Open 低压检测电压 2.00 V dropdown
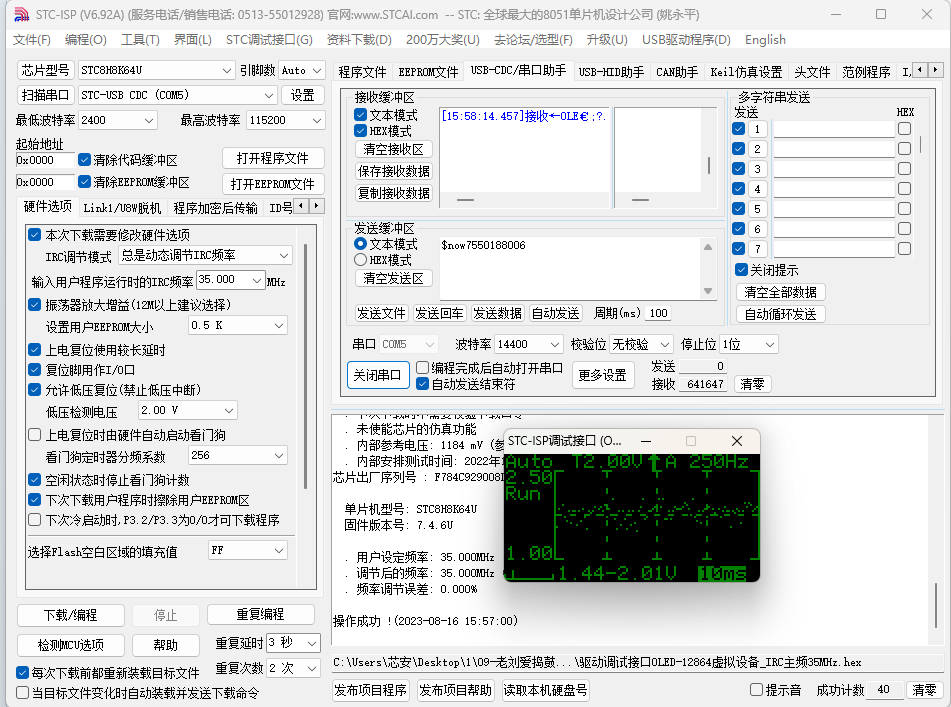 pyautogui.click(x=187, y=410)
